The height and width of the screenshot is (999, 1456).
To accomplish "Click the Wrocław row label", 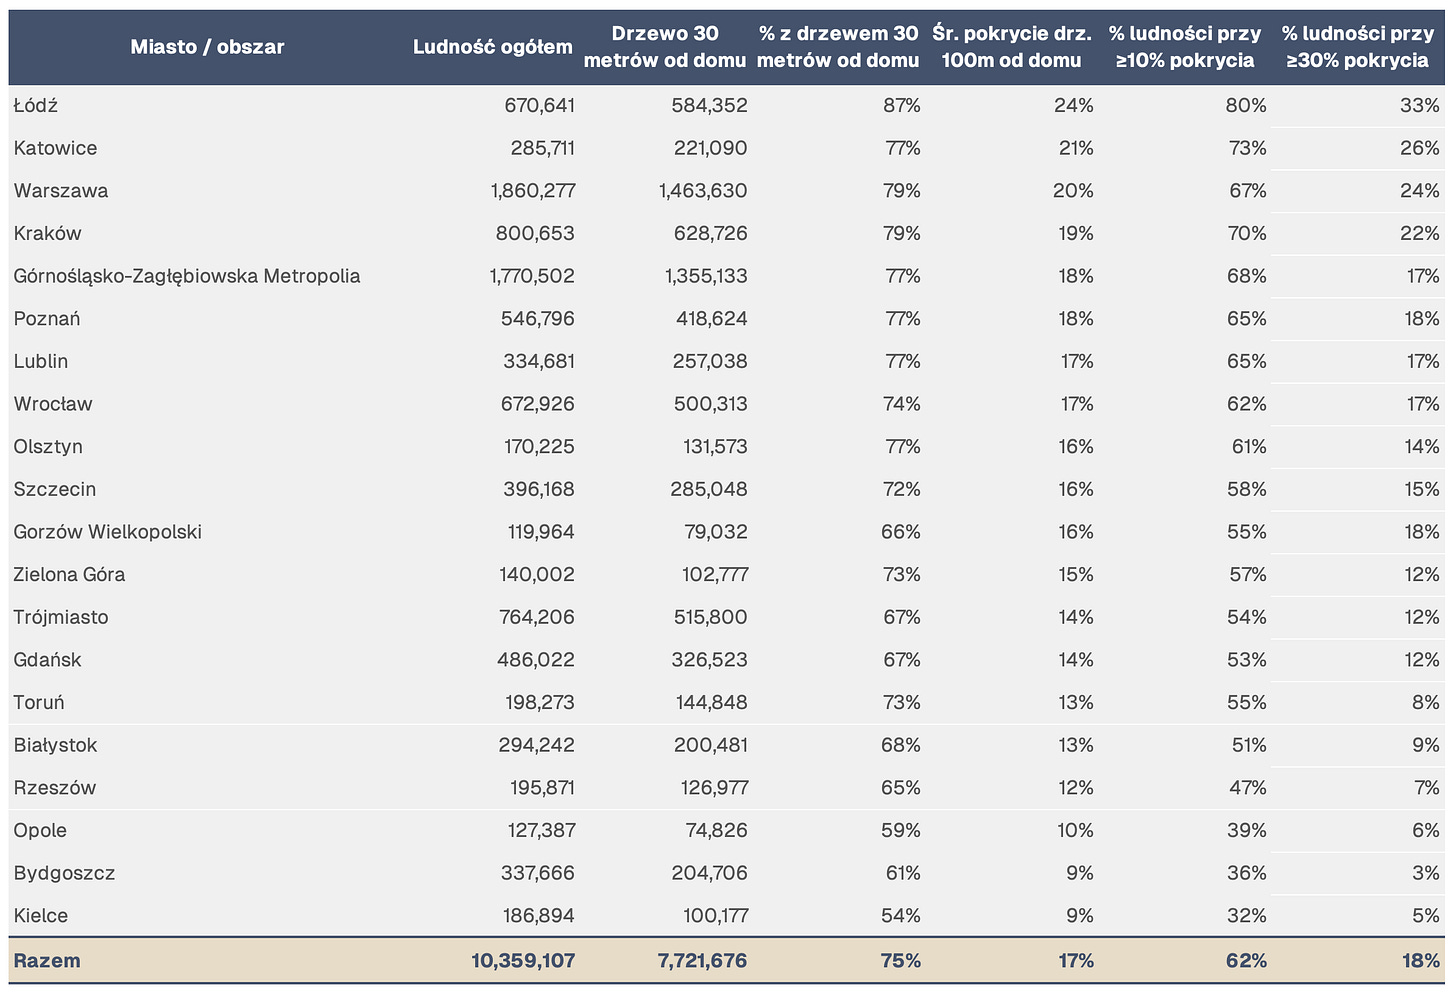I will tap(53, 404).
